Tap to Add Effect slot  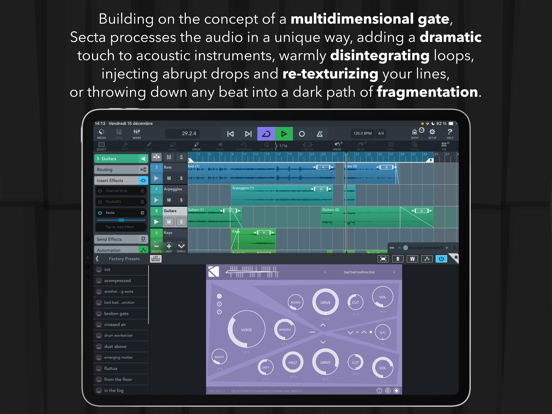click(x=121, y=227)
